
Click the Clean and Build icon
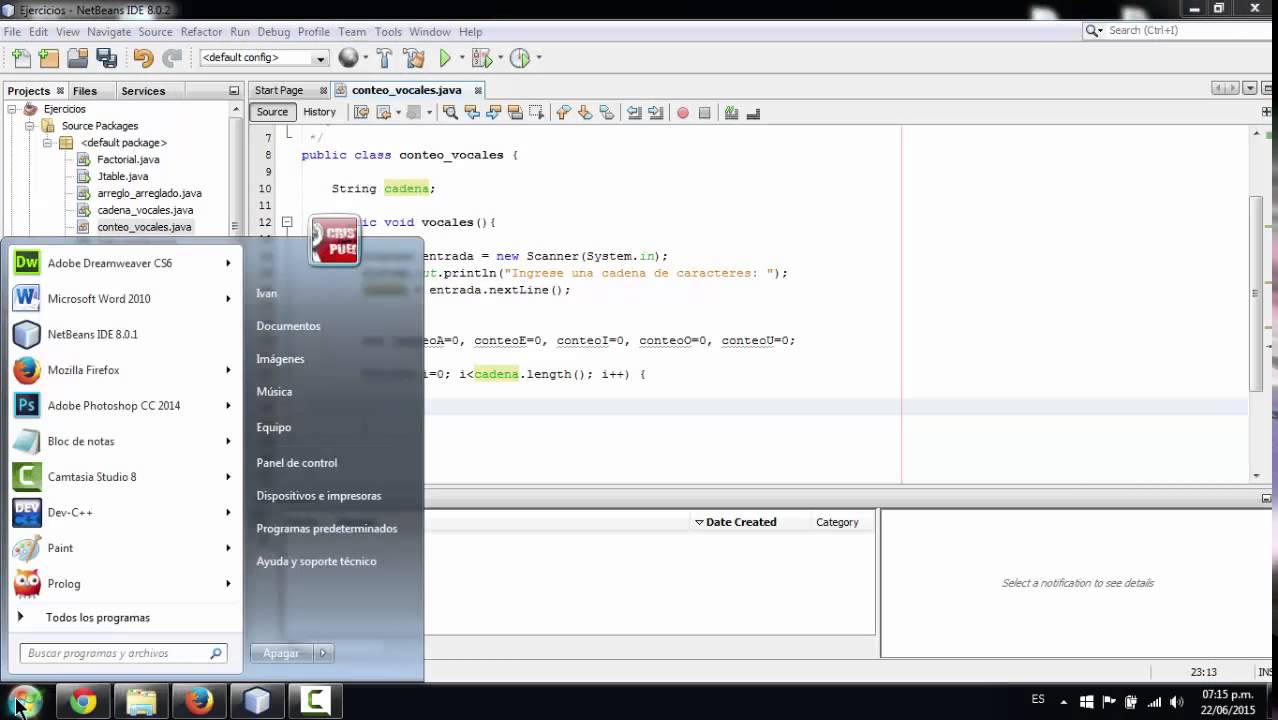[413, 58]
